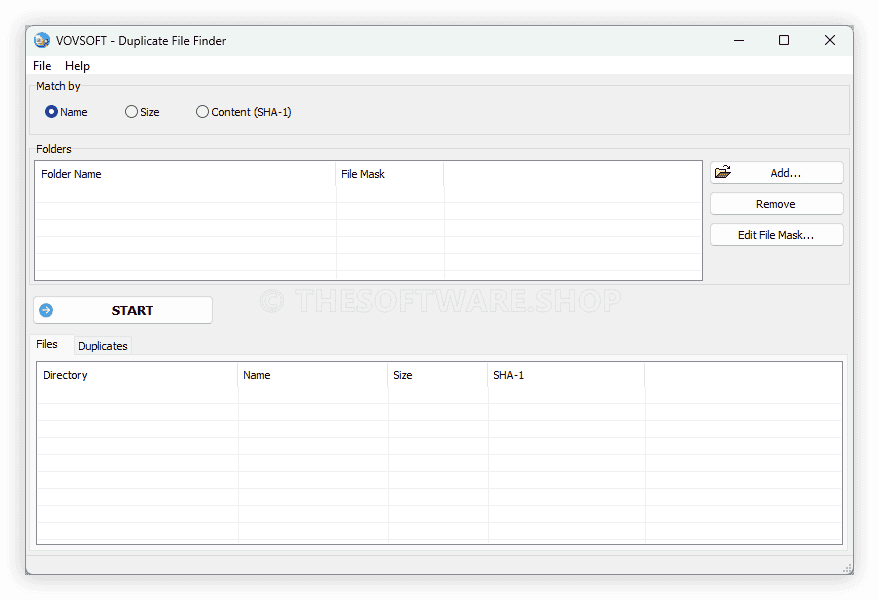Select the Name match option

tap(66, 112)
